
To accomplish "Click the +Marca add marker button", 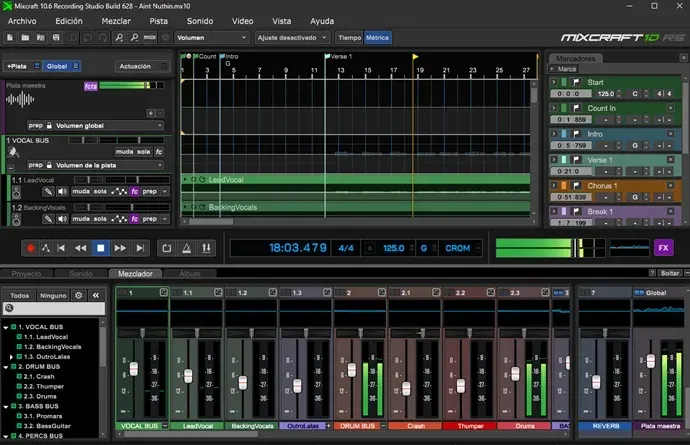I will point(564,69).
